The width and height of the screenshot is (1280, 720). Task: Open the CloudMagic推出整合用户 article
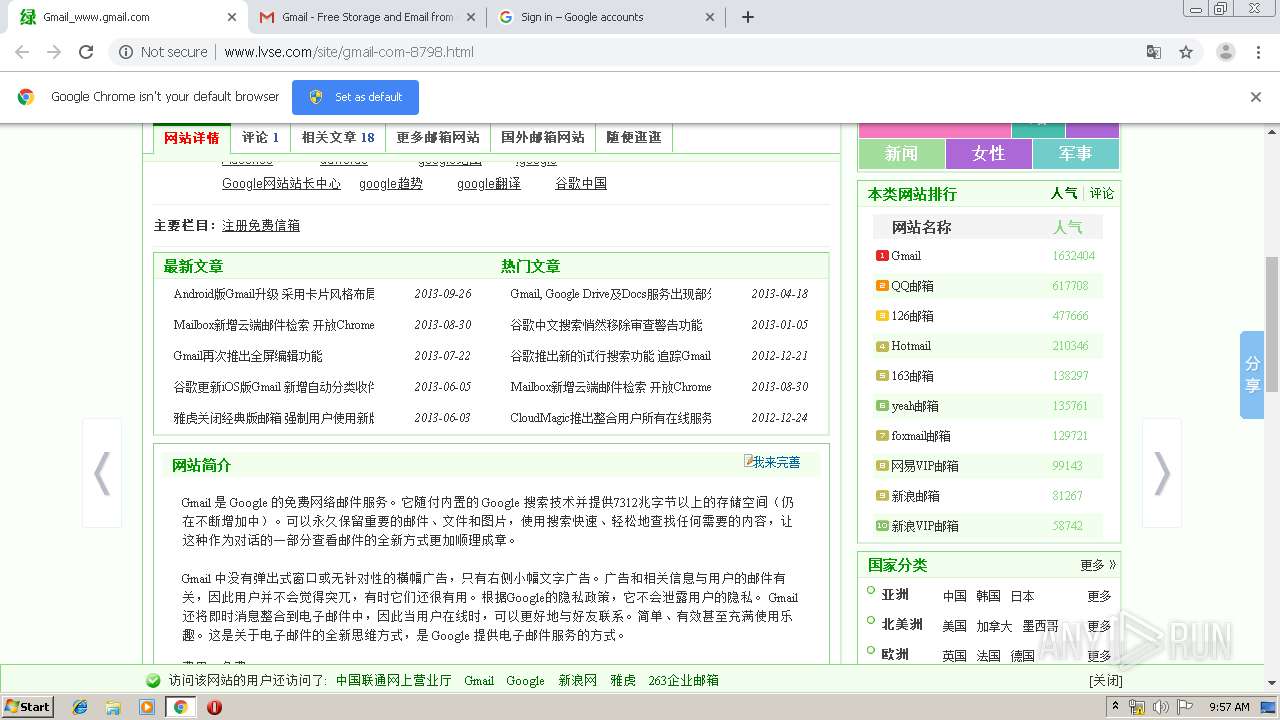(x=611, y=418)
